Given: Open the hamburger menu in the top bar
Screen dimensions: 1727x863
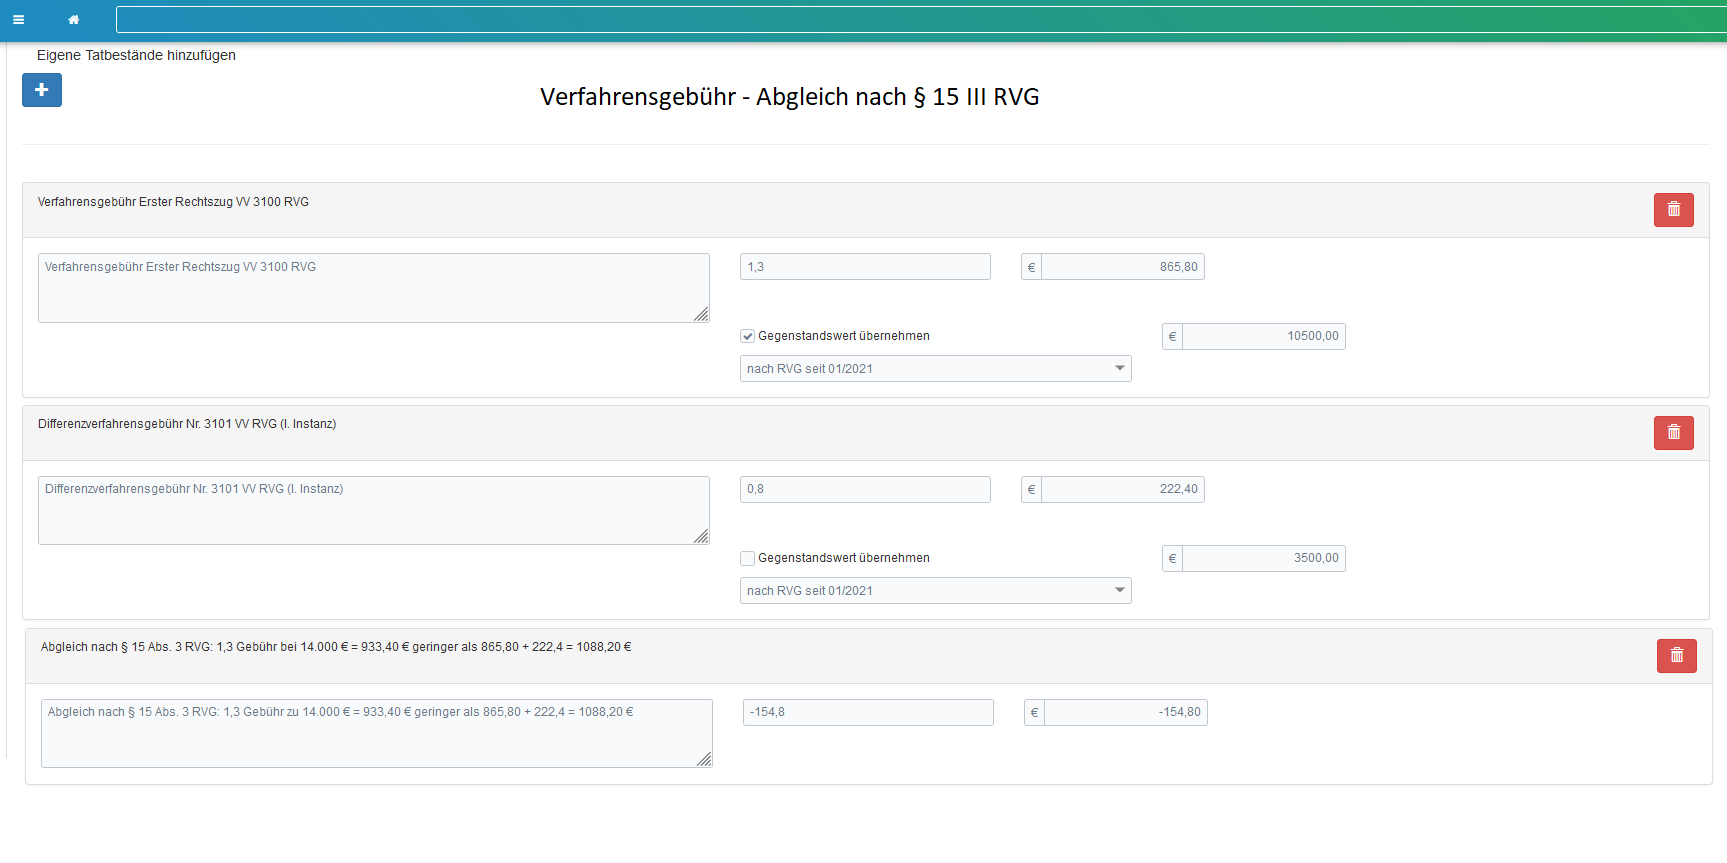Looking at the screenshot, I should pos(18,20).
